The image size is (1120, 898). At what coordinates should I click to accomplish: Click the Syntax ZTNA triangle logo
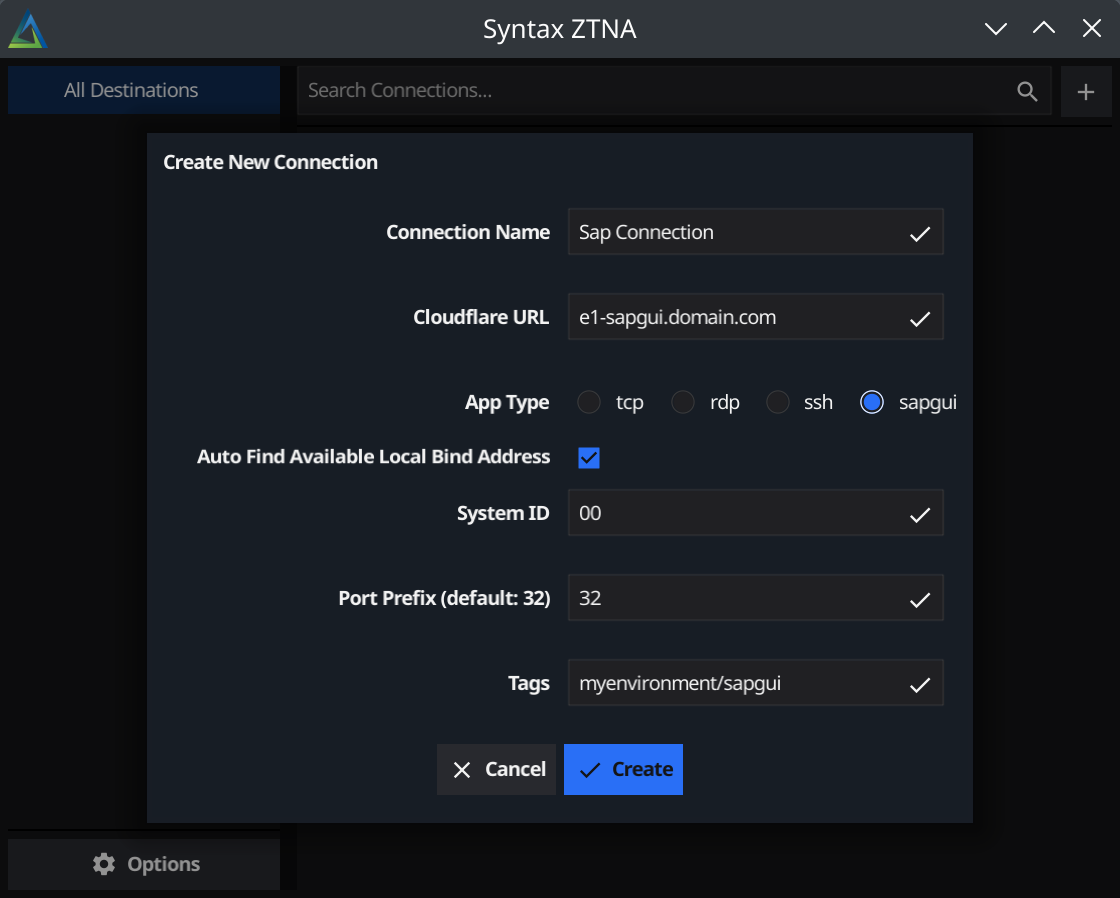[x=27, y=29]
